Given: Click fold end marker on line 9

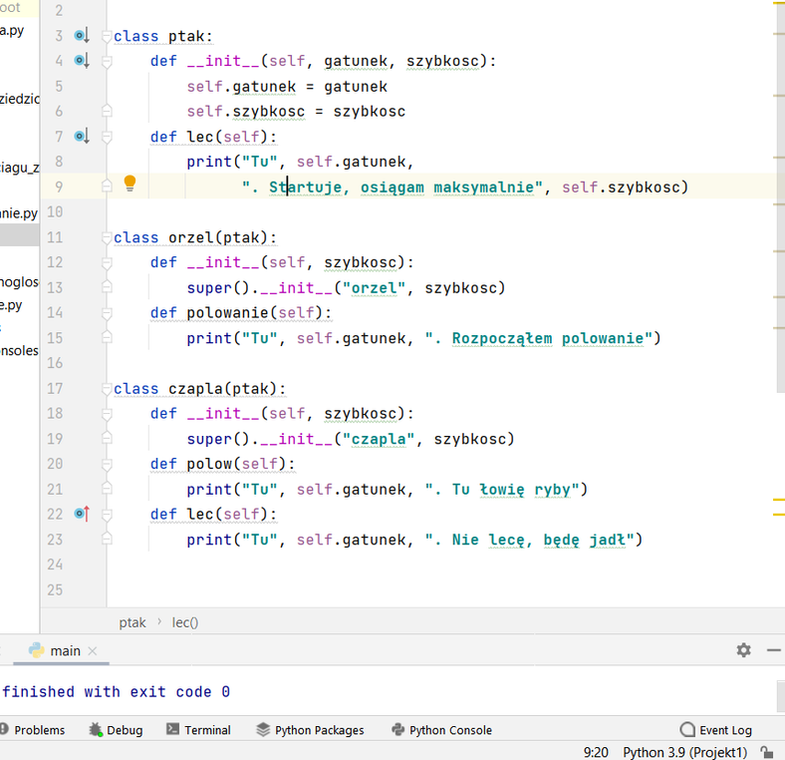Looking at the screenshot, I should pos(106,186).
